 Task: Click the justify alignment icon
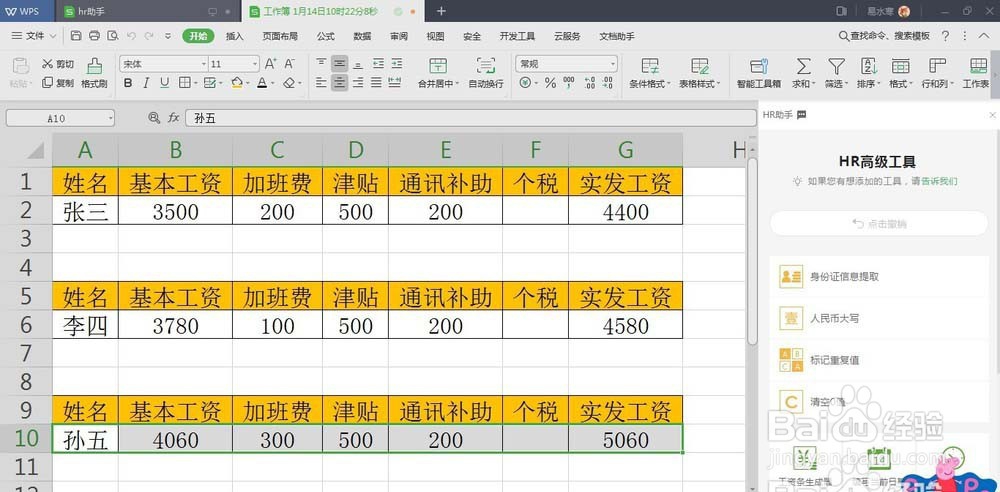click(377, 82)
